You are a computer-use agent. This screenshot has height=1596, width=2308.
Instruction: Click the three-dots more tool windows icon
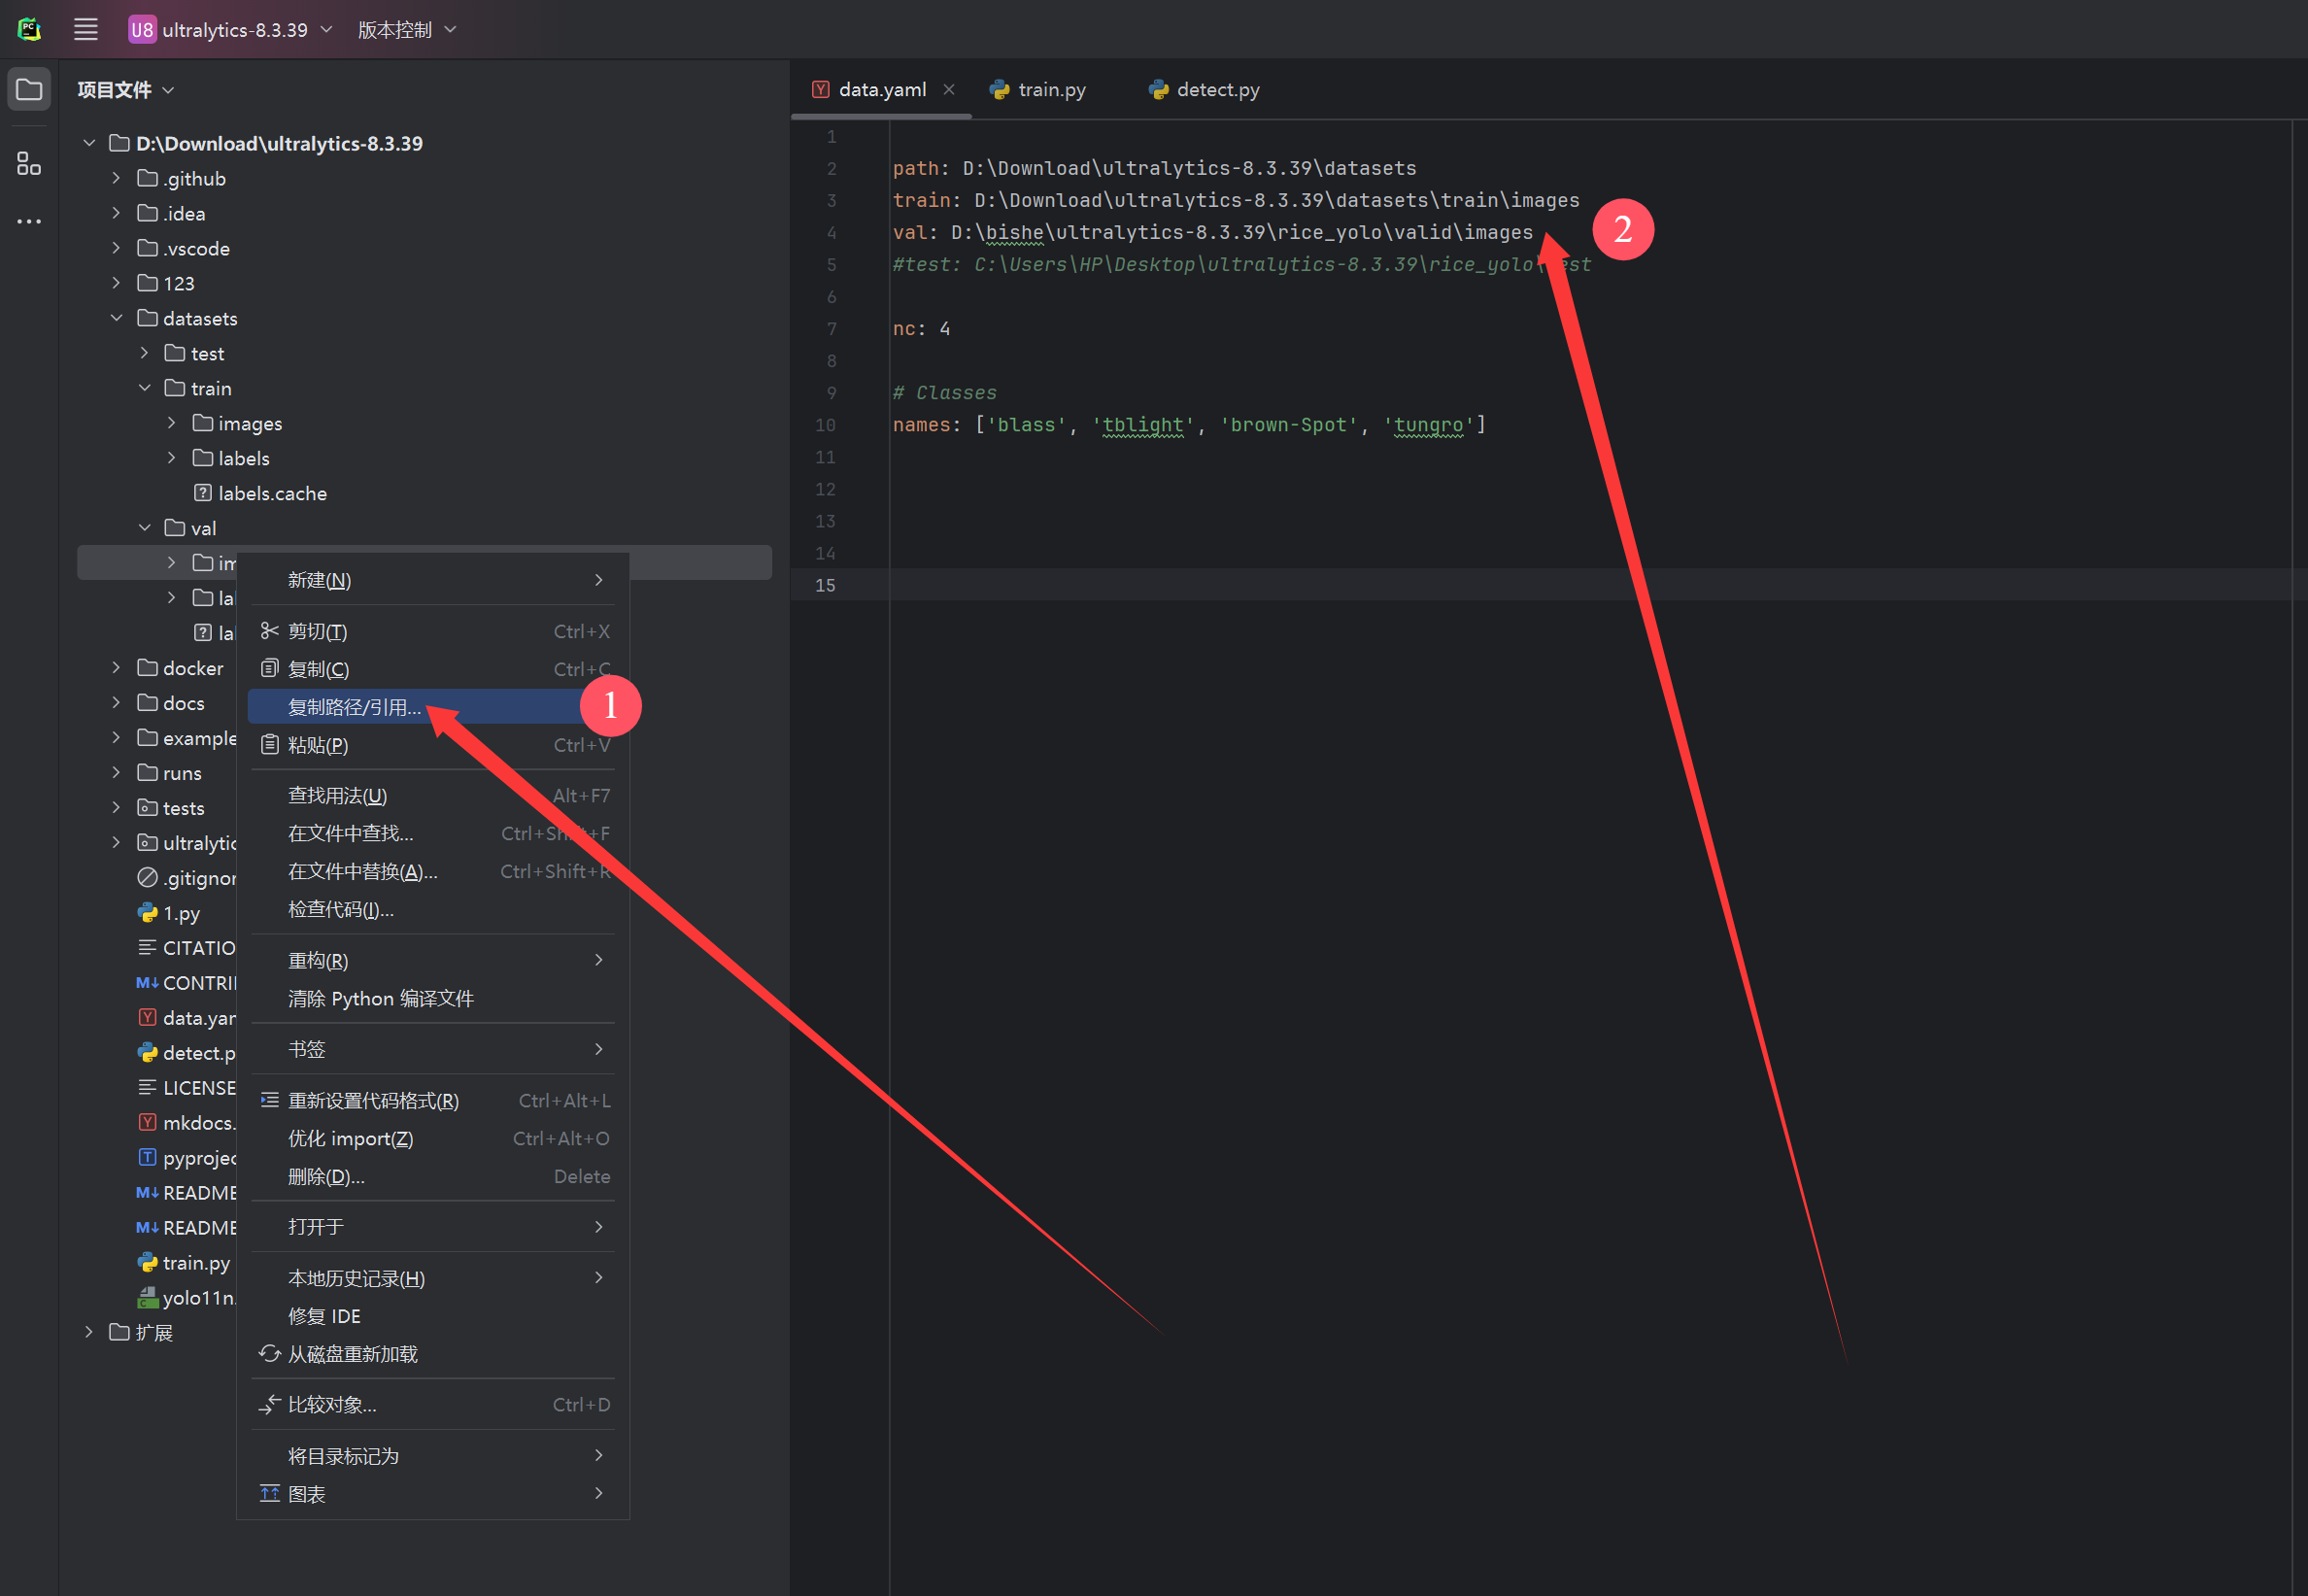(x=29, y=221)
